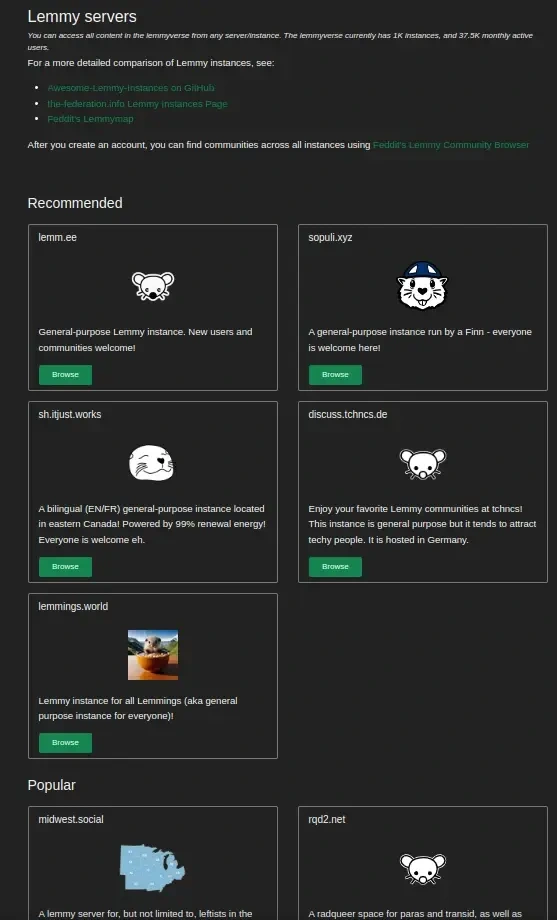Click the lemm.ee mouse logo
Viewport: 557px width, 920px height.
(x=153, y=286)
